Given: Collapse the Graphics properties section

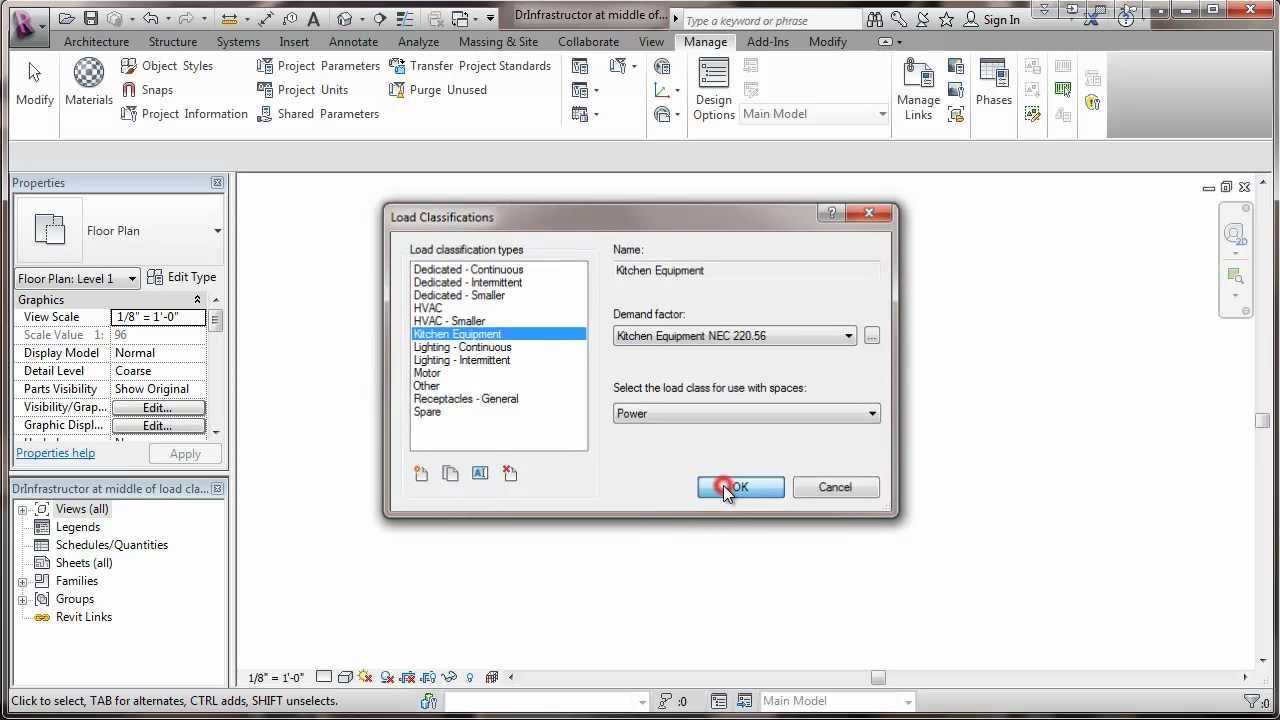Looking at the screenshot, I should [x=197, y=300].
